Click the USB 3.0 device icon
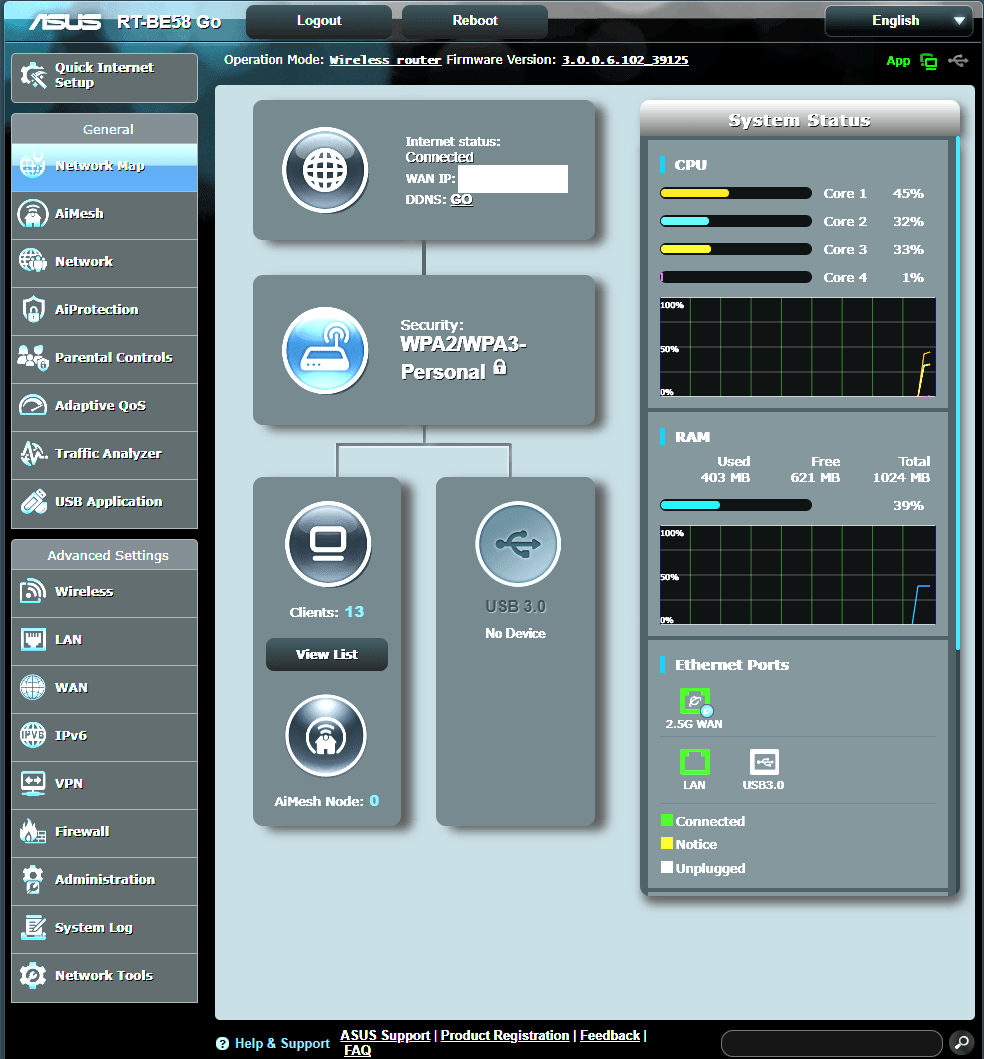 [517, 543]
